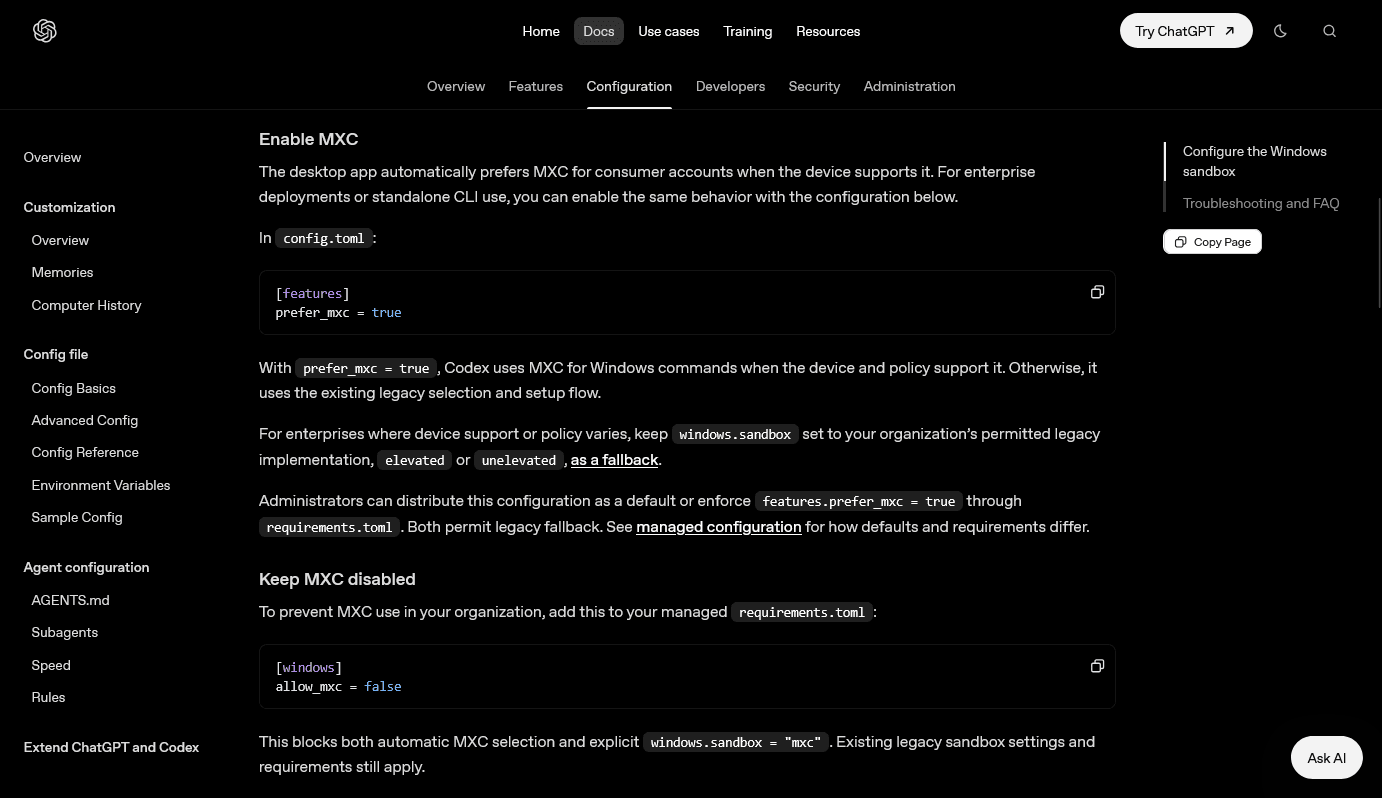This screenshot has height=798, width=1382.
Task: Open Resources in top navigation
Action: [x=828, y=31]
